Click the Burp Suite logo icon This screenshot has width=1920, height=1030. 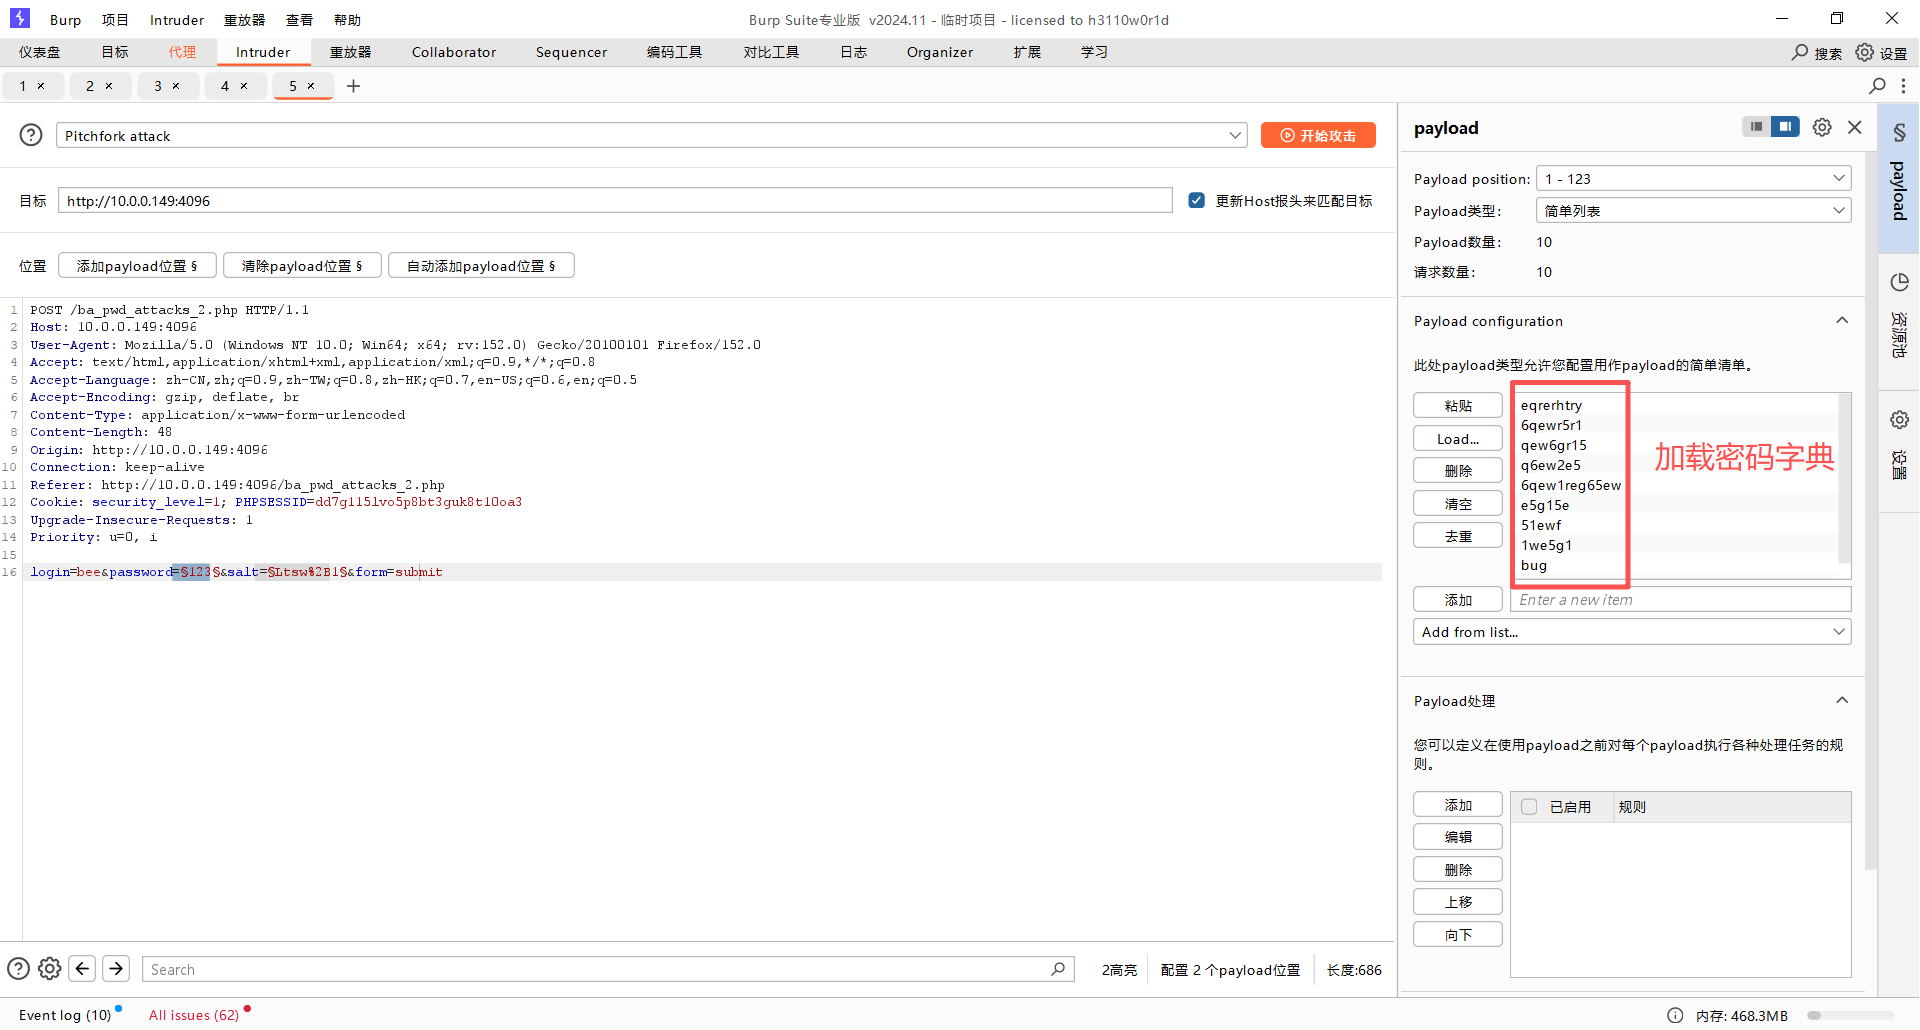coord(20,18)
